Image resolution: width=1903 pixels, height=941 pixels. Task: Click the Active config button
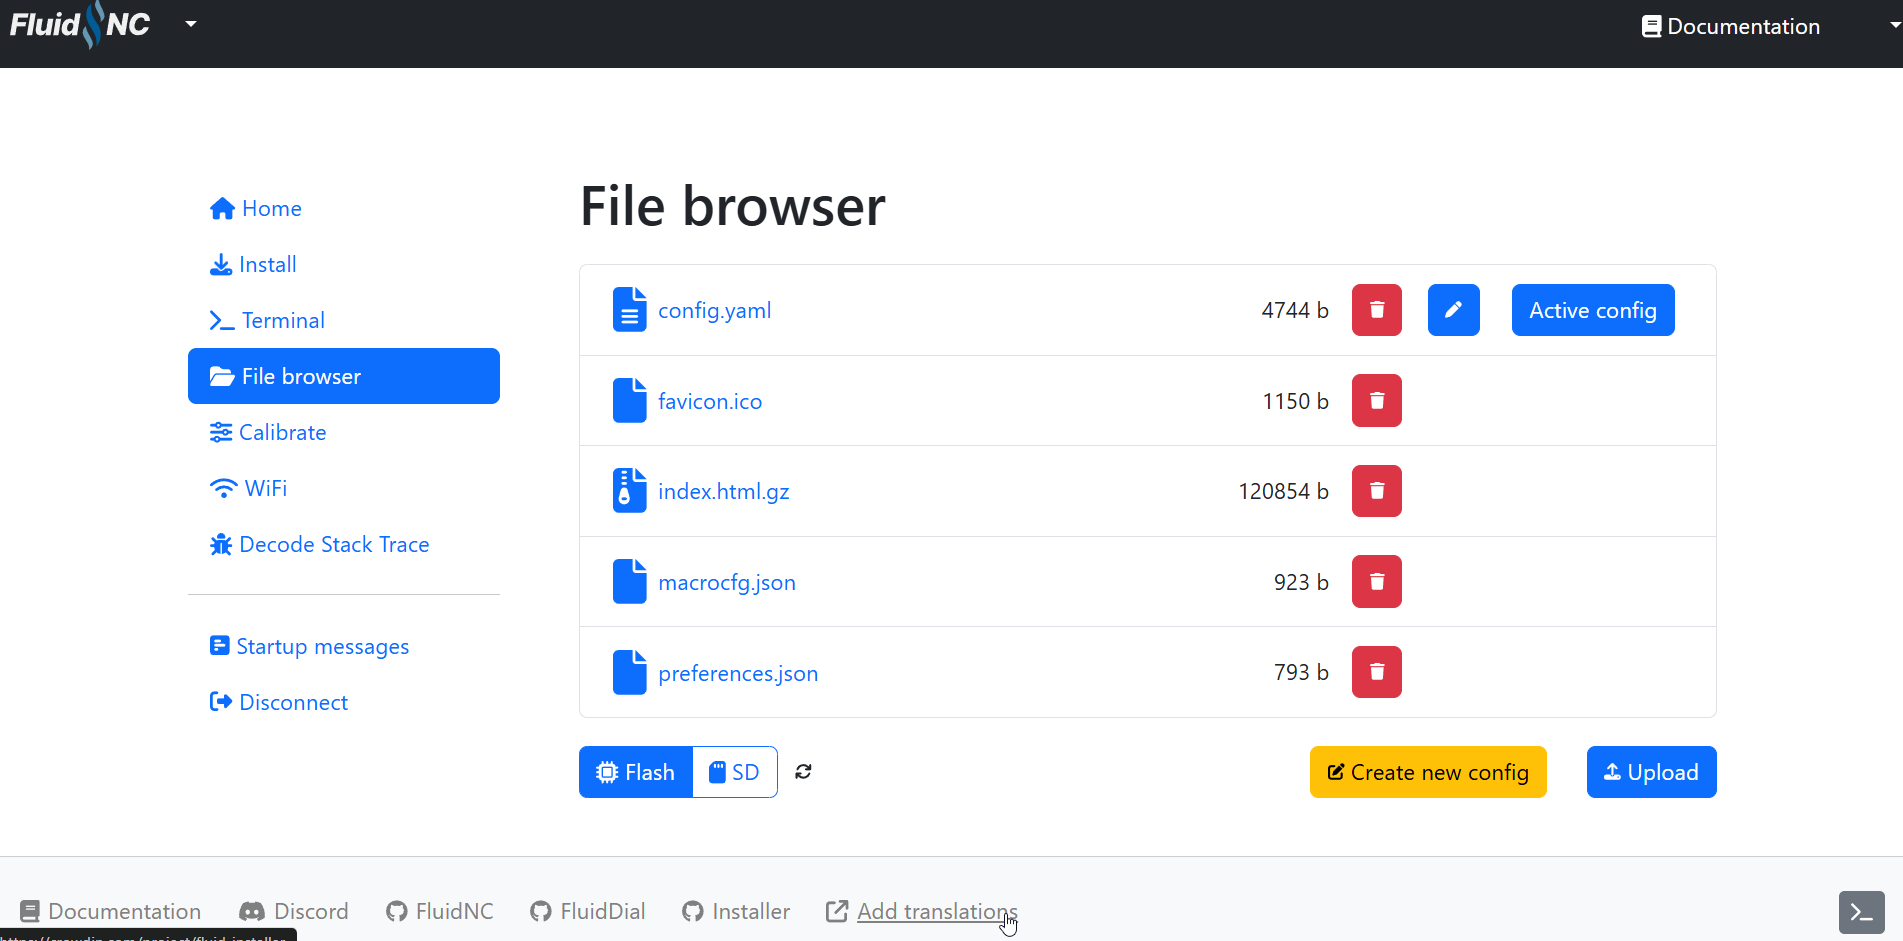pos(1593,310)
